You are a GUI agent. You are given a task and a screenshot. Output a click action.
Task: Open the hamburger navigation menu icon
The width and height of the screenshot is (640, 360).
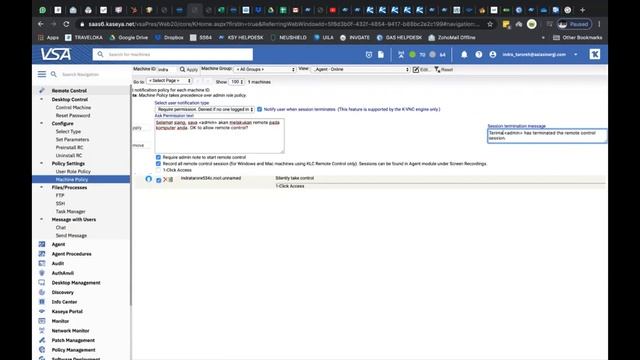point(42,74)
